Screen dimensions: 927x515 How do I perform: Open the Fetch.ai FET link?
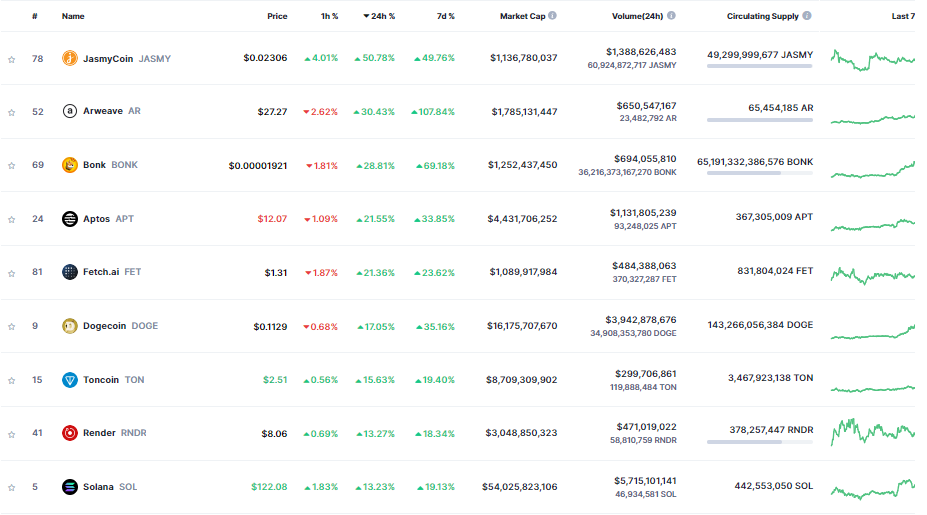(x=112, y=272)
